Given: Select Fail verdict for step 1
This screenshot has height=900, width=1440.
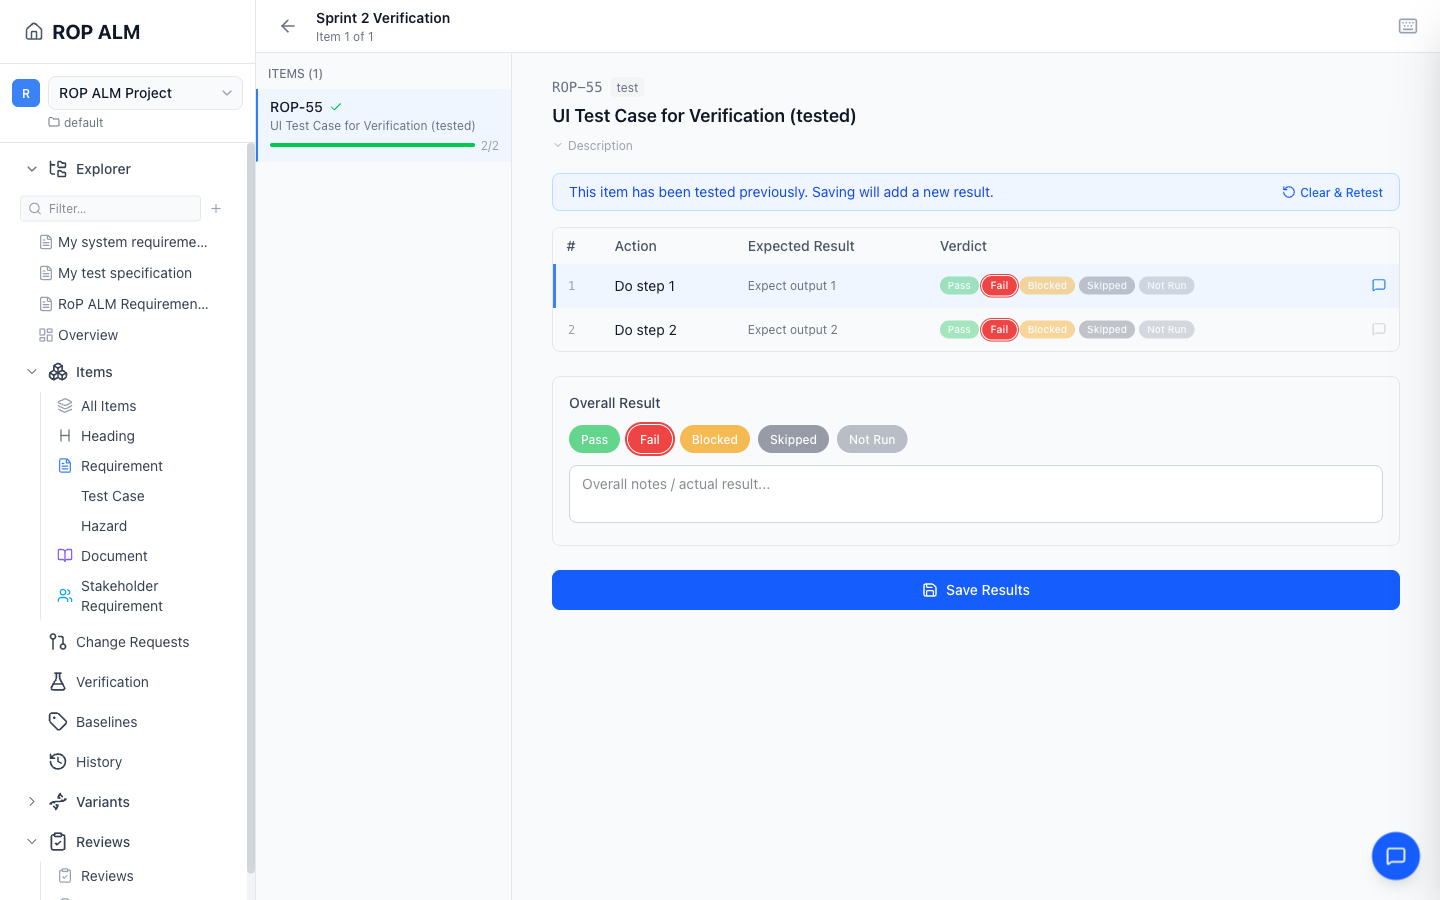Looking at the screenshot, I should pyautogui.click(x=999, y=285).
